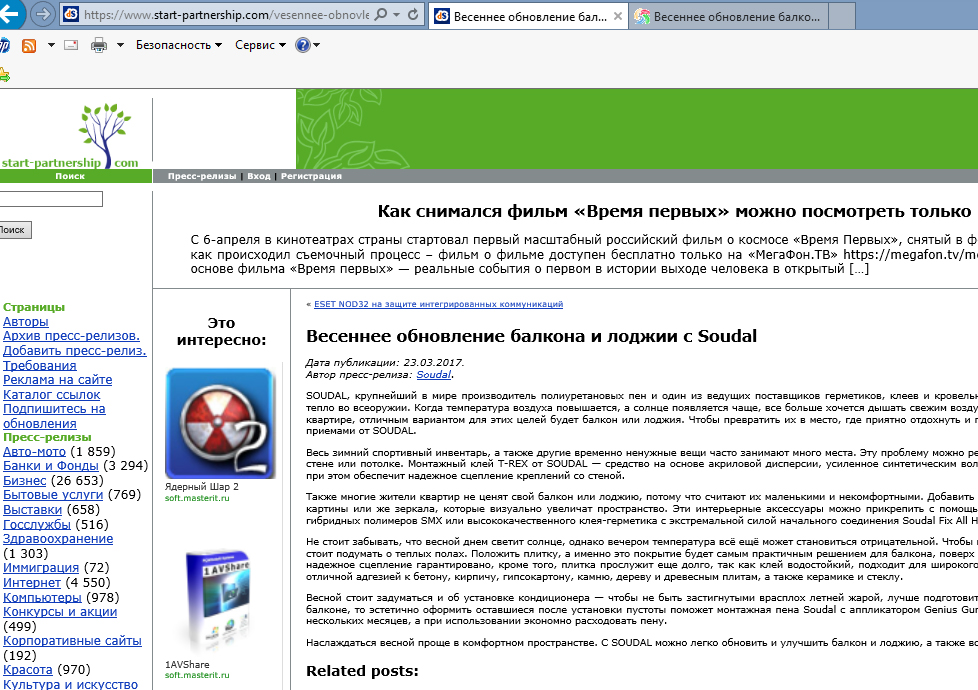Open the Архив пресс-релизов link
Viewport: 978px width, 690px height.
coord(71,336)
